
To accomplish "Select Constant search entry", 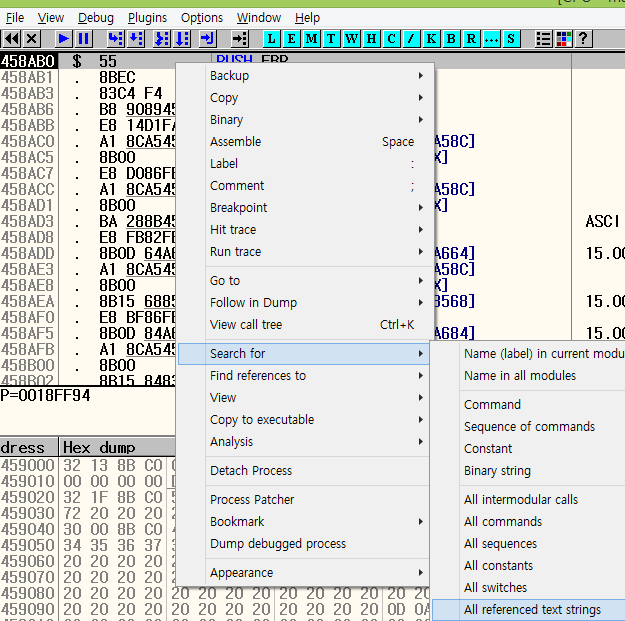I will [x=529, y=448].
